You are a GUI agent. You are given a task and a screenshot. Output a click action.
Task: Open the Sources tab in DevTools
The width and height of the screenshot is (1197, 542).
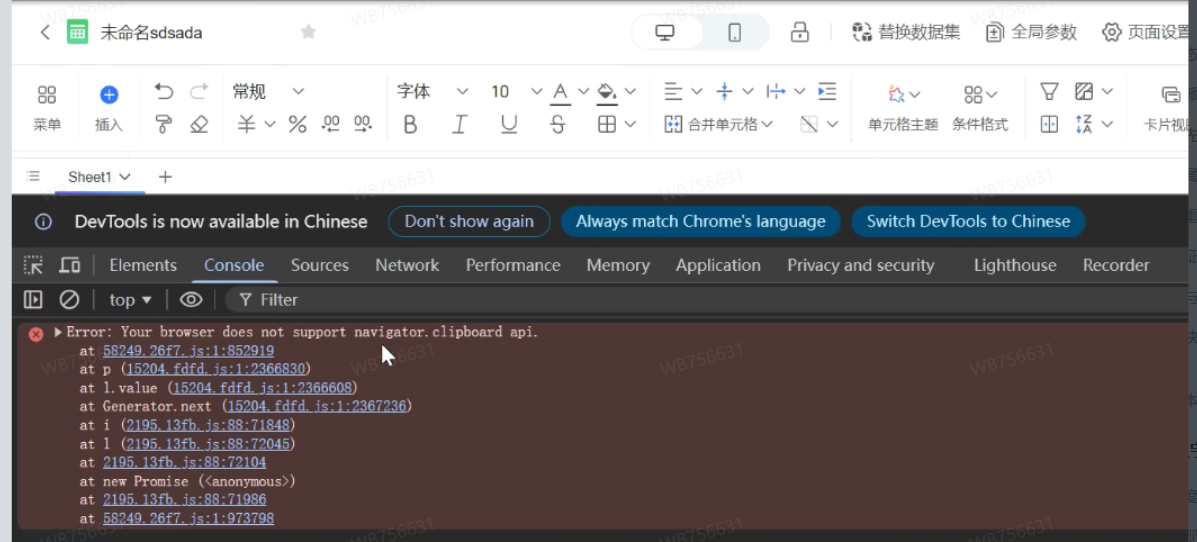pyautogui.click(x=319, y=265)
